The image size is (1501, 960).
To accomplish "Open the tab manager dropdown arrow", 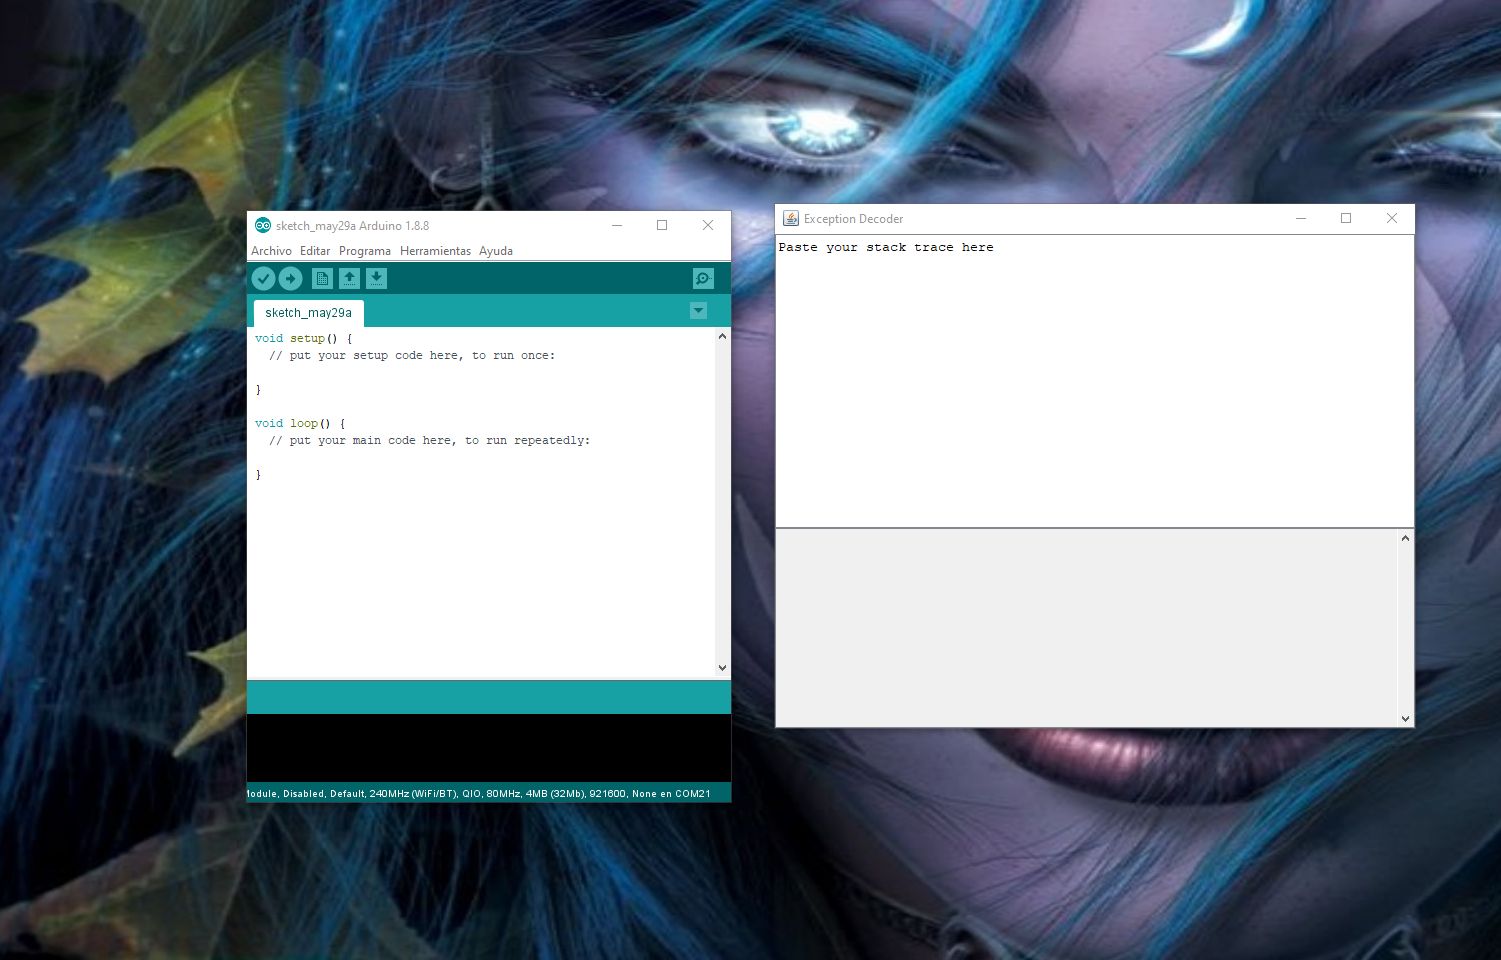I will [697, 311].
